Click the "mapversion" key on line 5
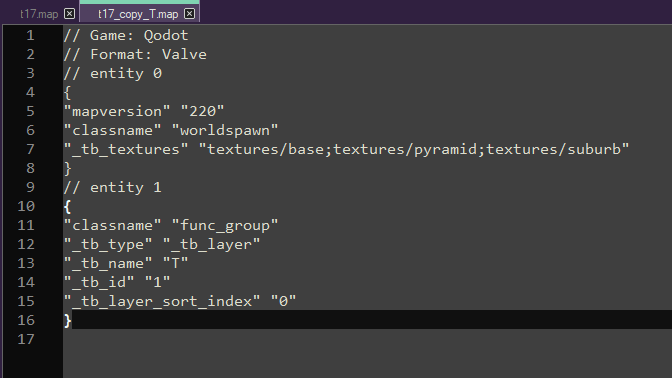The image size is (672, 378). coord(117,111)
